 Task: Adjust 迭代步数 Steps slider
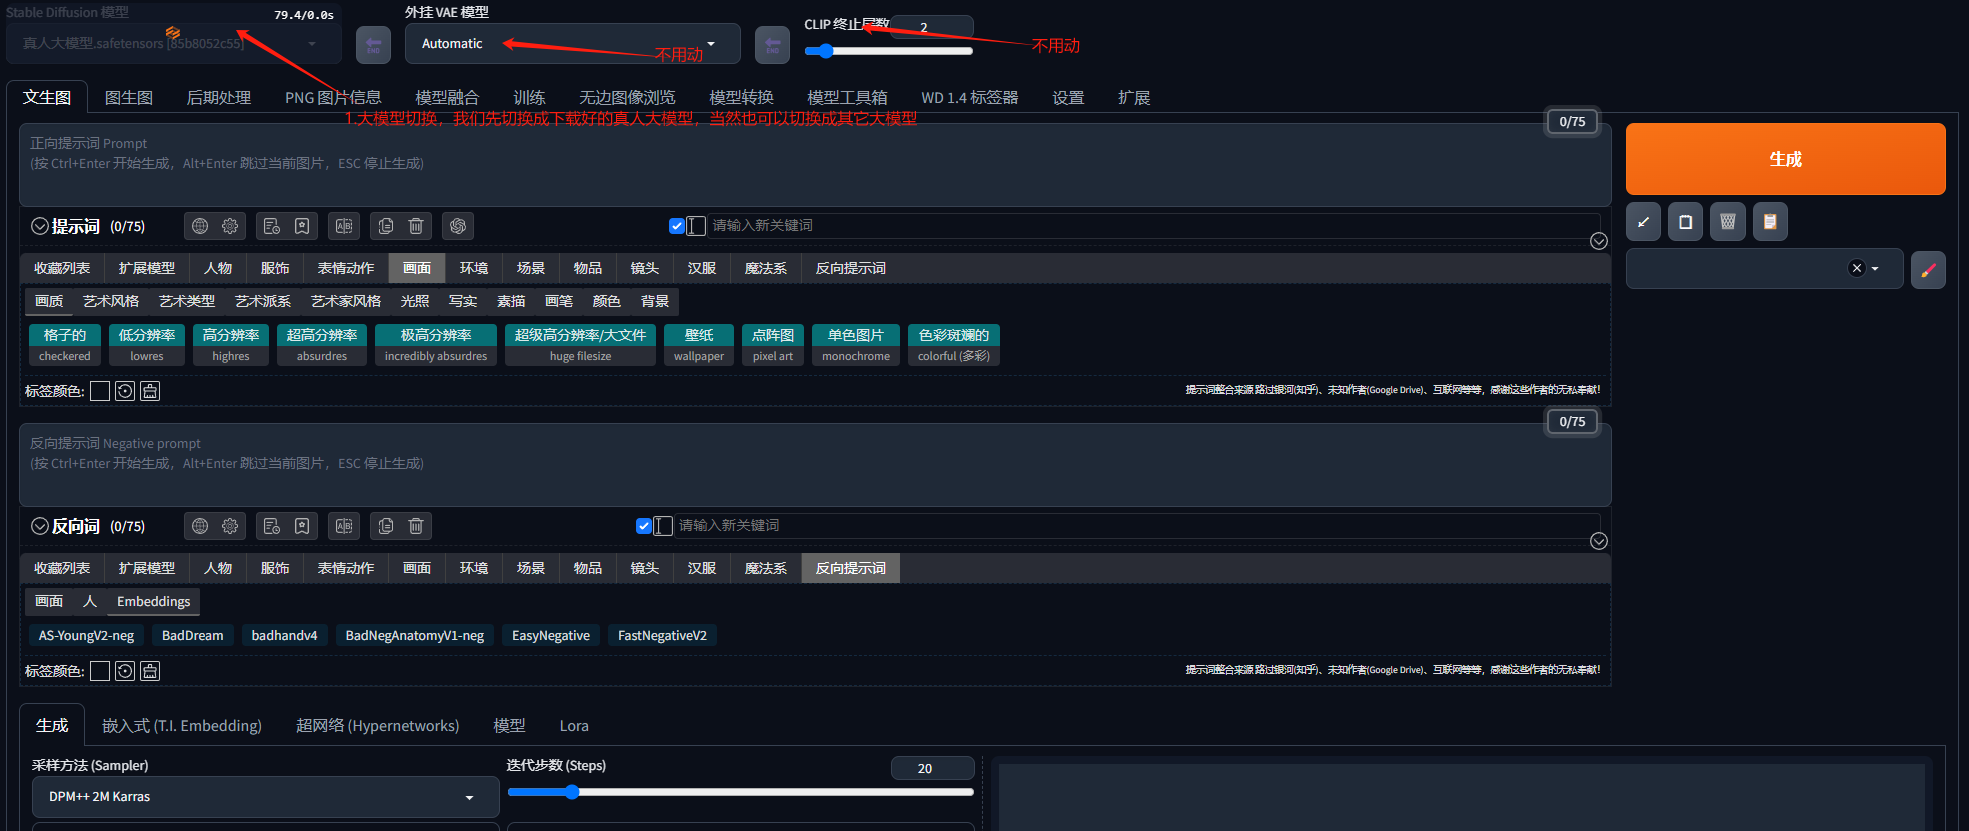point(740,792)
